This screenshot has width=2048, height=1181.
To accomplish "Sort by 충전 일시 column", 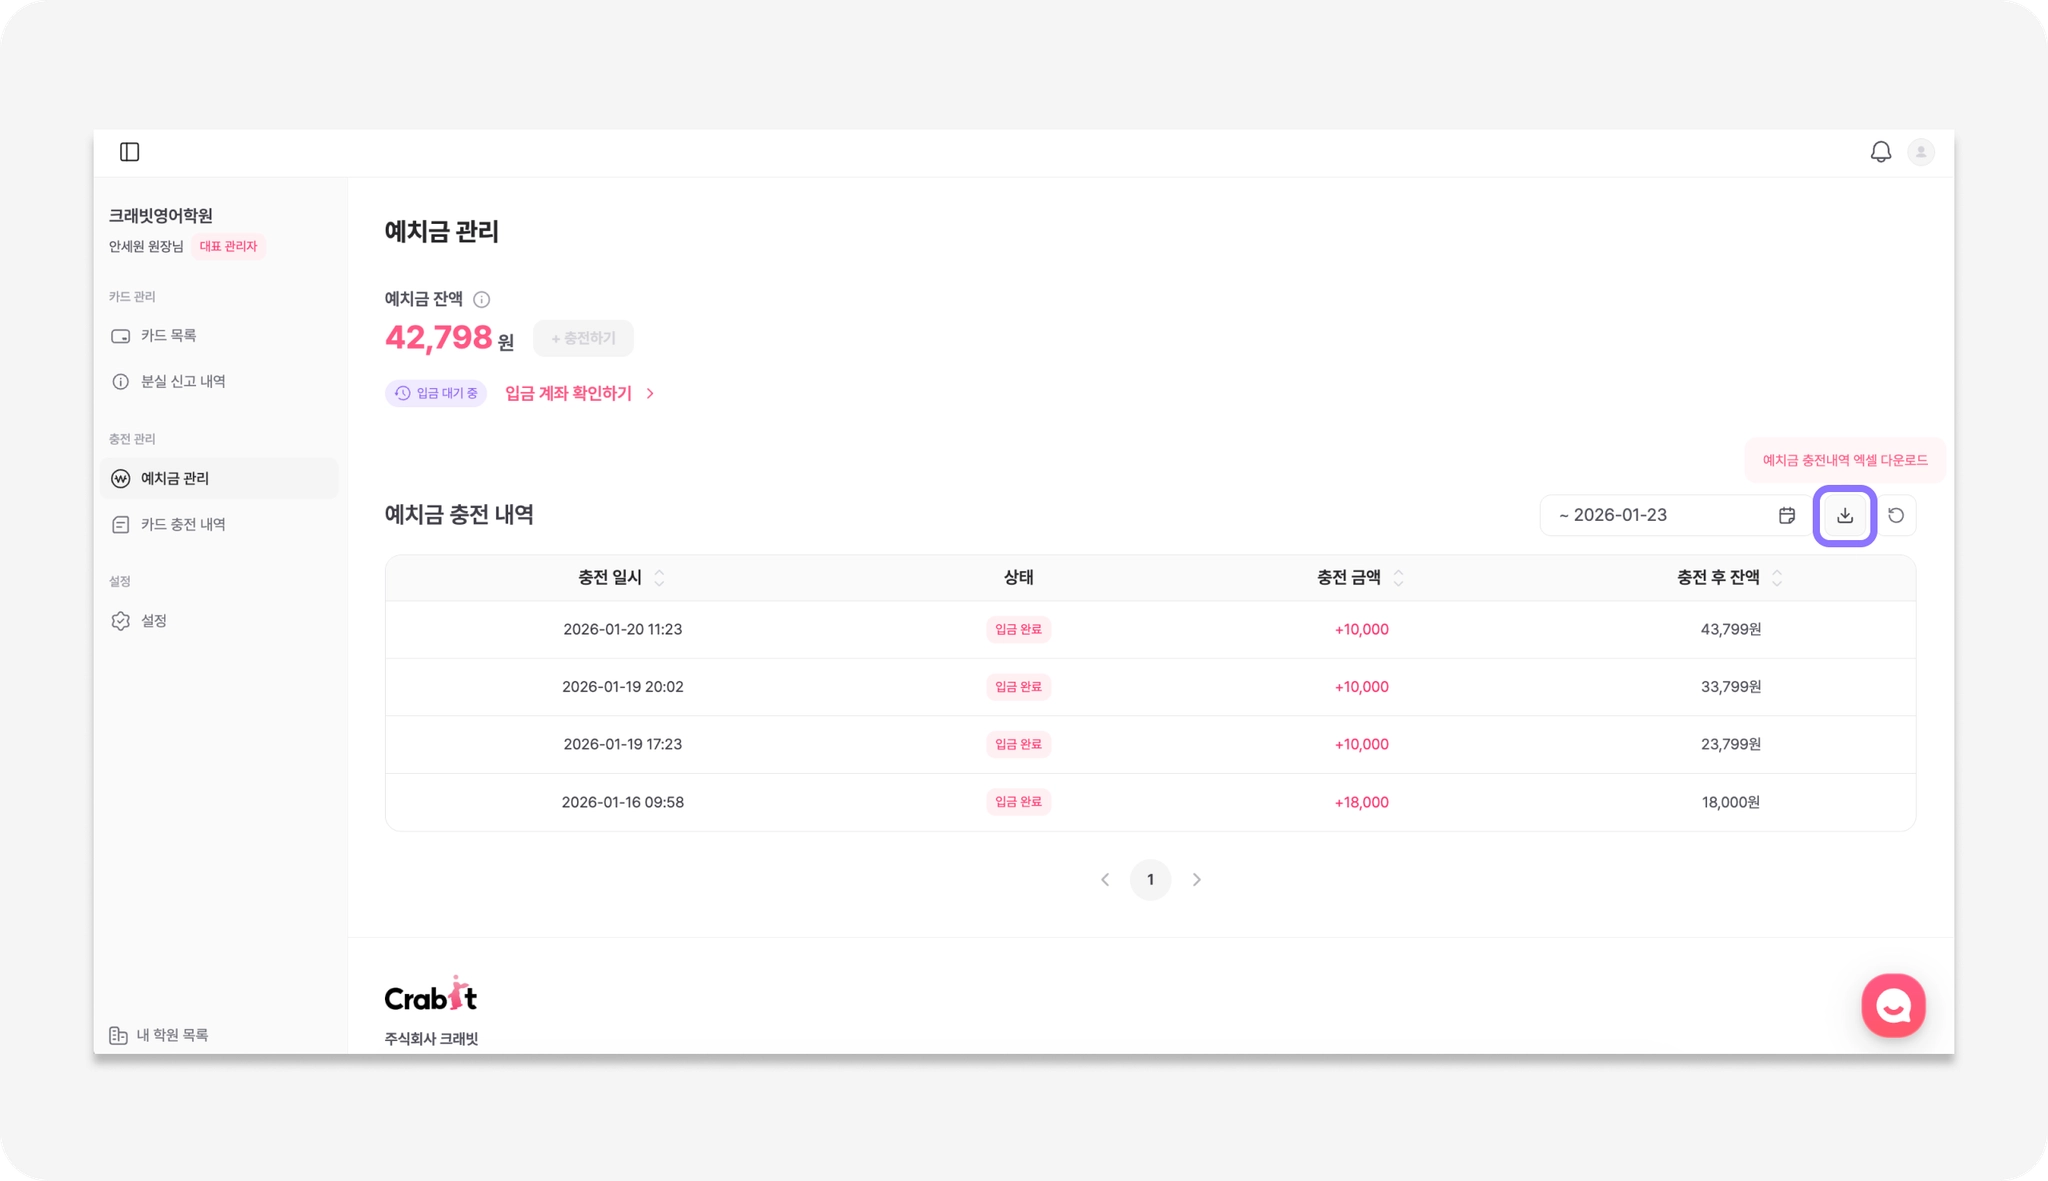I will pos(659,578).
